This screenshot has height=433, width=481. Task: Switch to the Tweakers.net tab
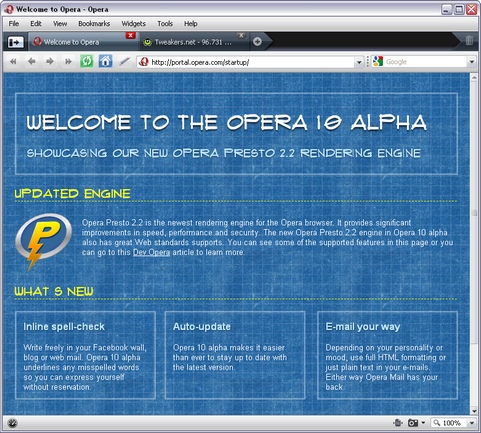coord(193,42)
